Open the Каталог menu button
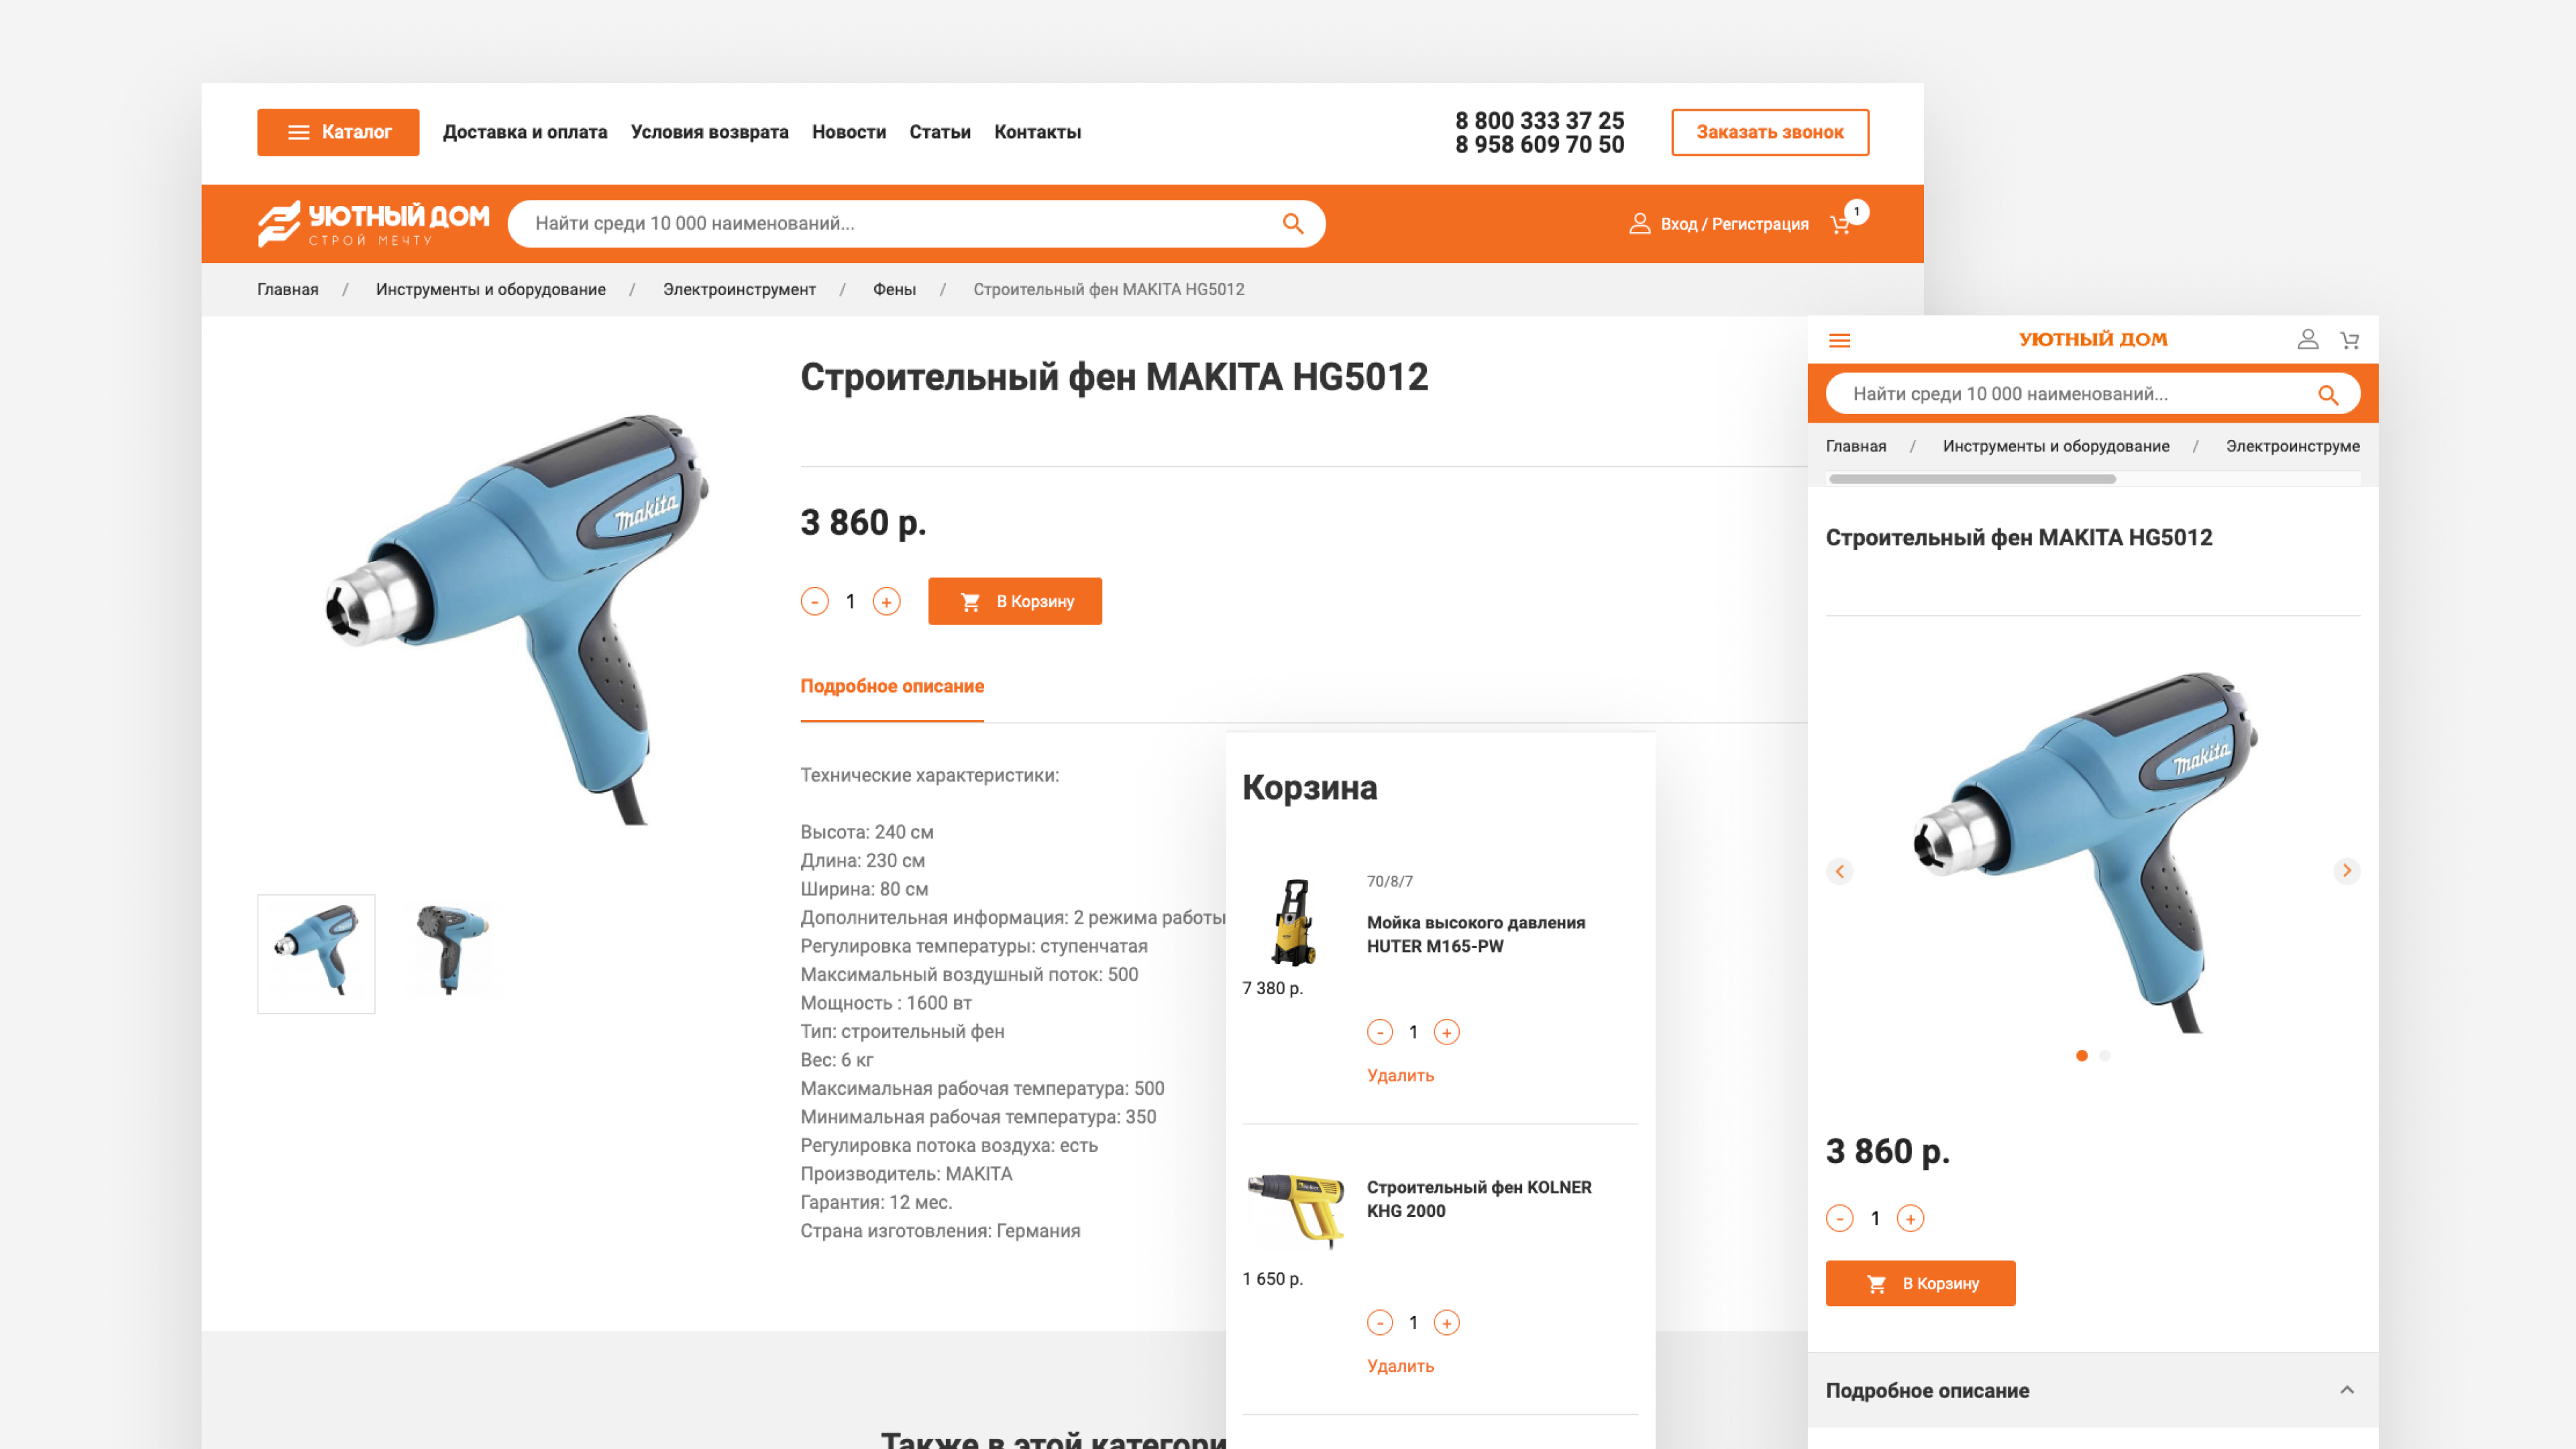 338,132
